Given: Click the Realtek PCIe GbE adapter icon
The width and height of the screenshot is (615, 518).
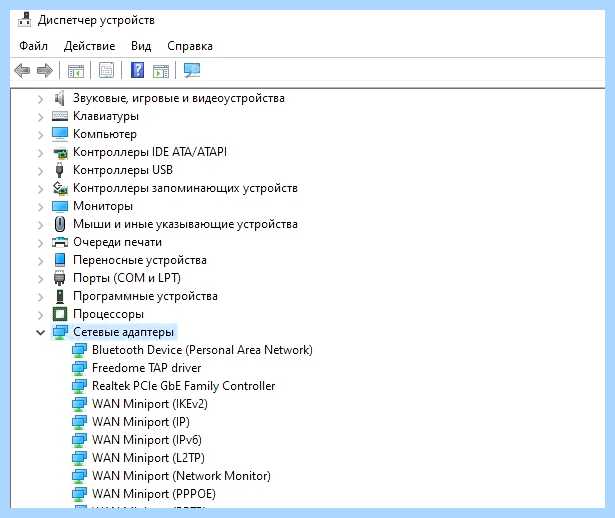Looking at the screenshot, I should point(79,386).
